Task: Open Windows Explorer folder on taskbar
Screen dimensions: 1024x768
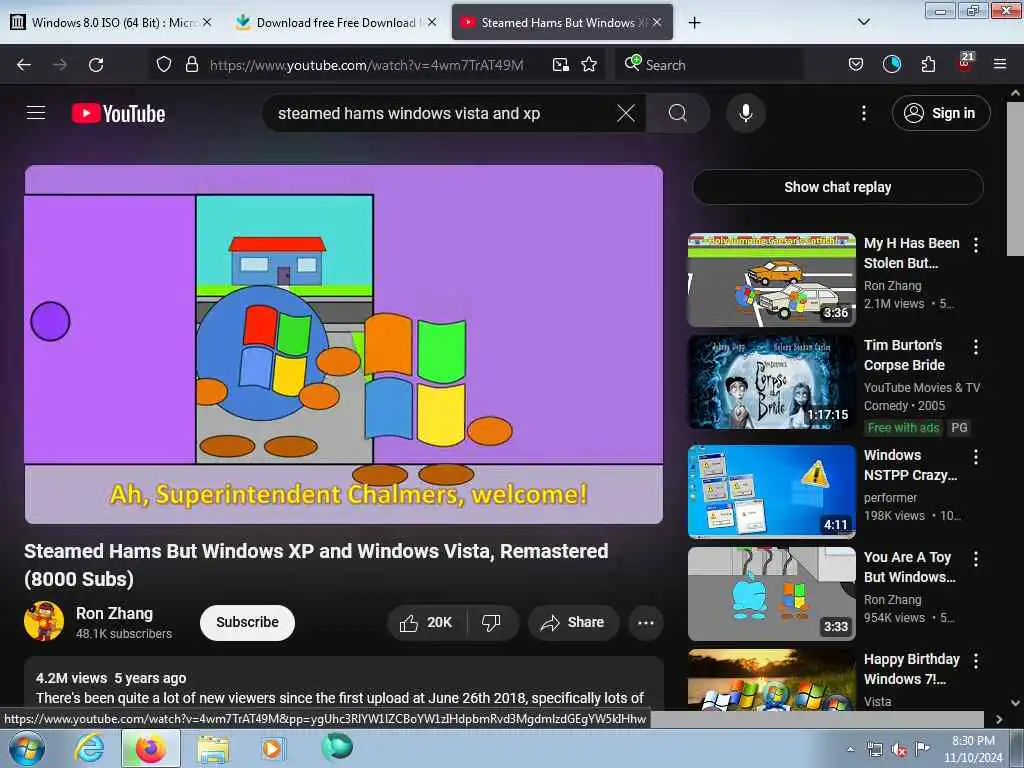Action: click(x=213, y=749)
